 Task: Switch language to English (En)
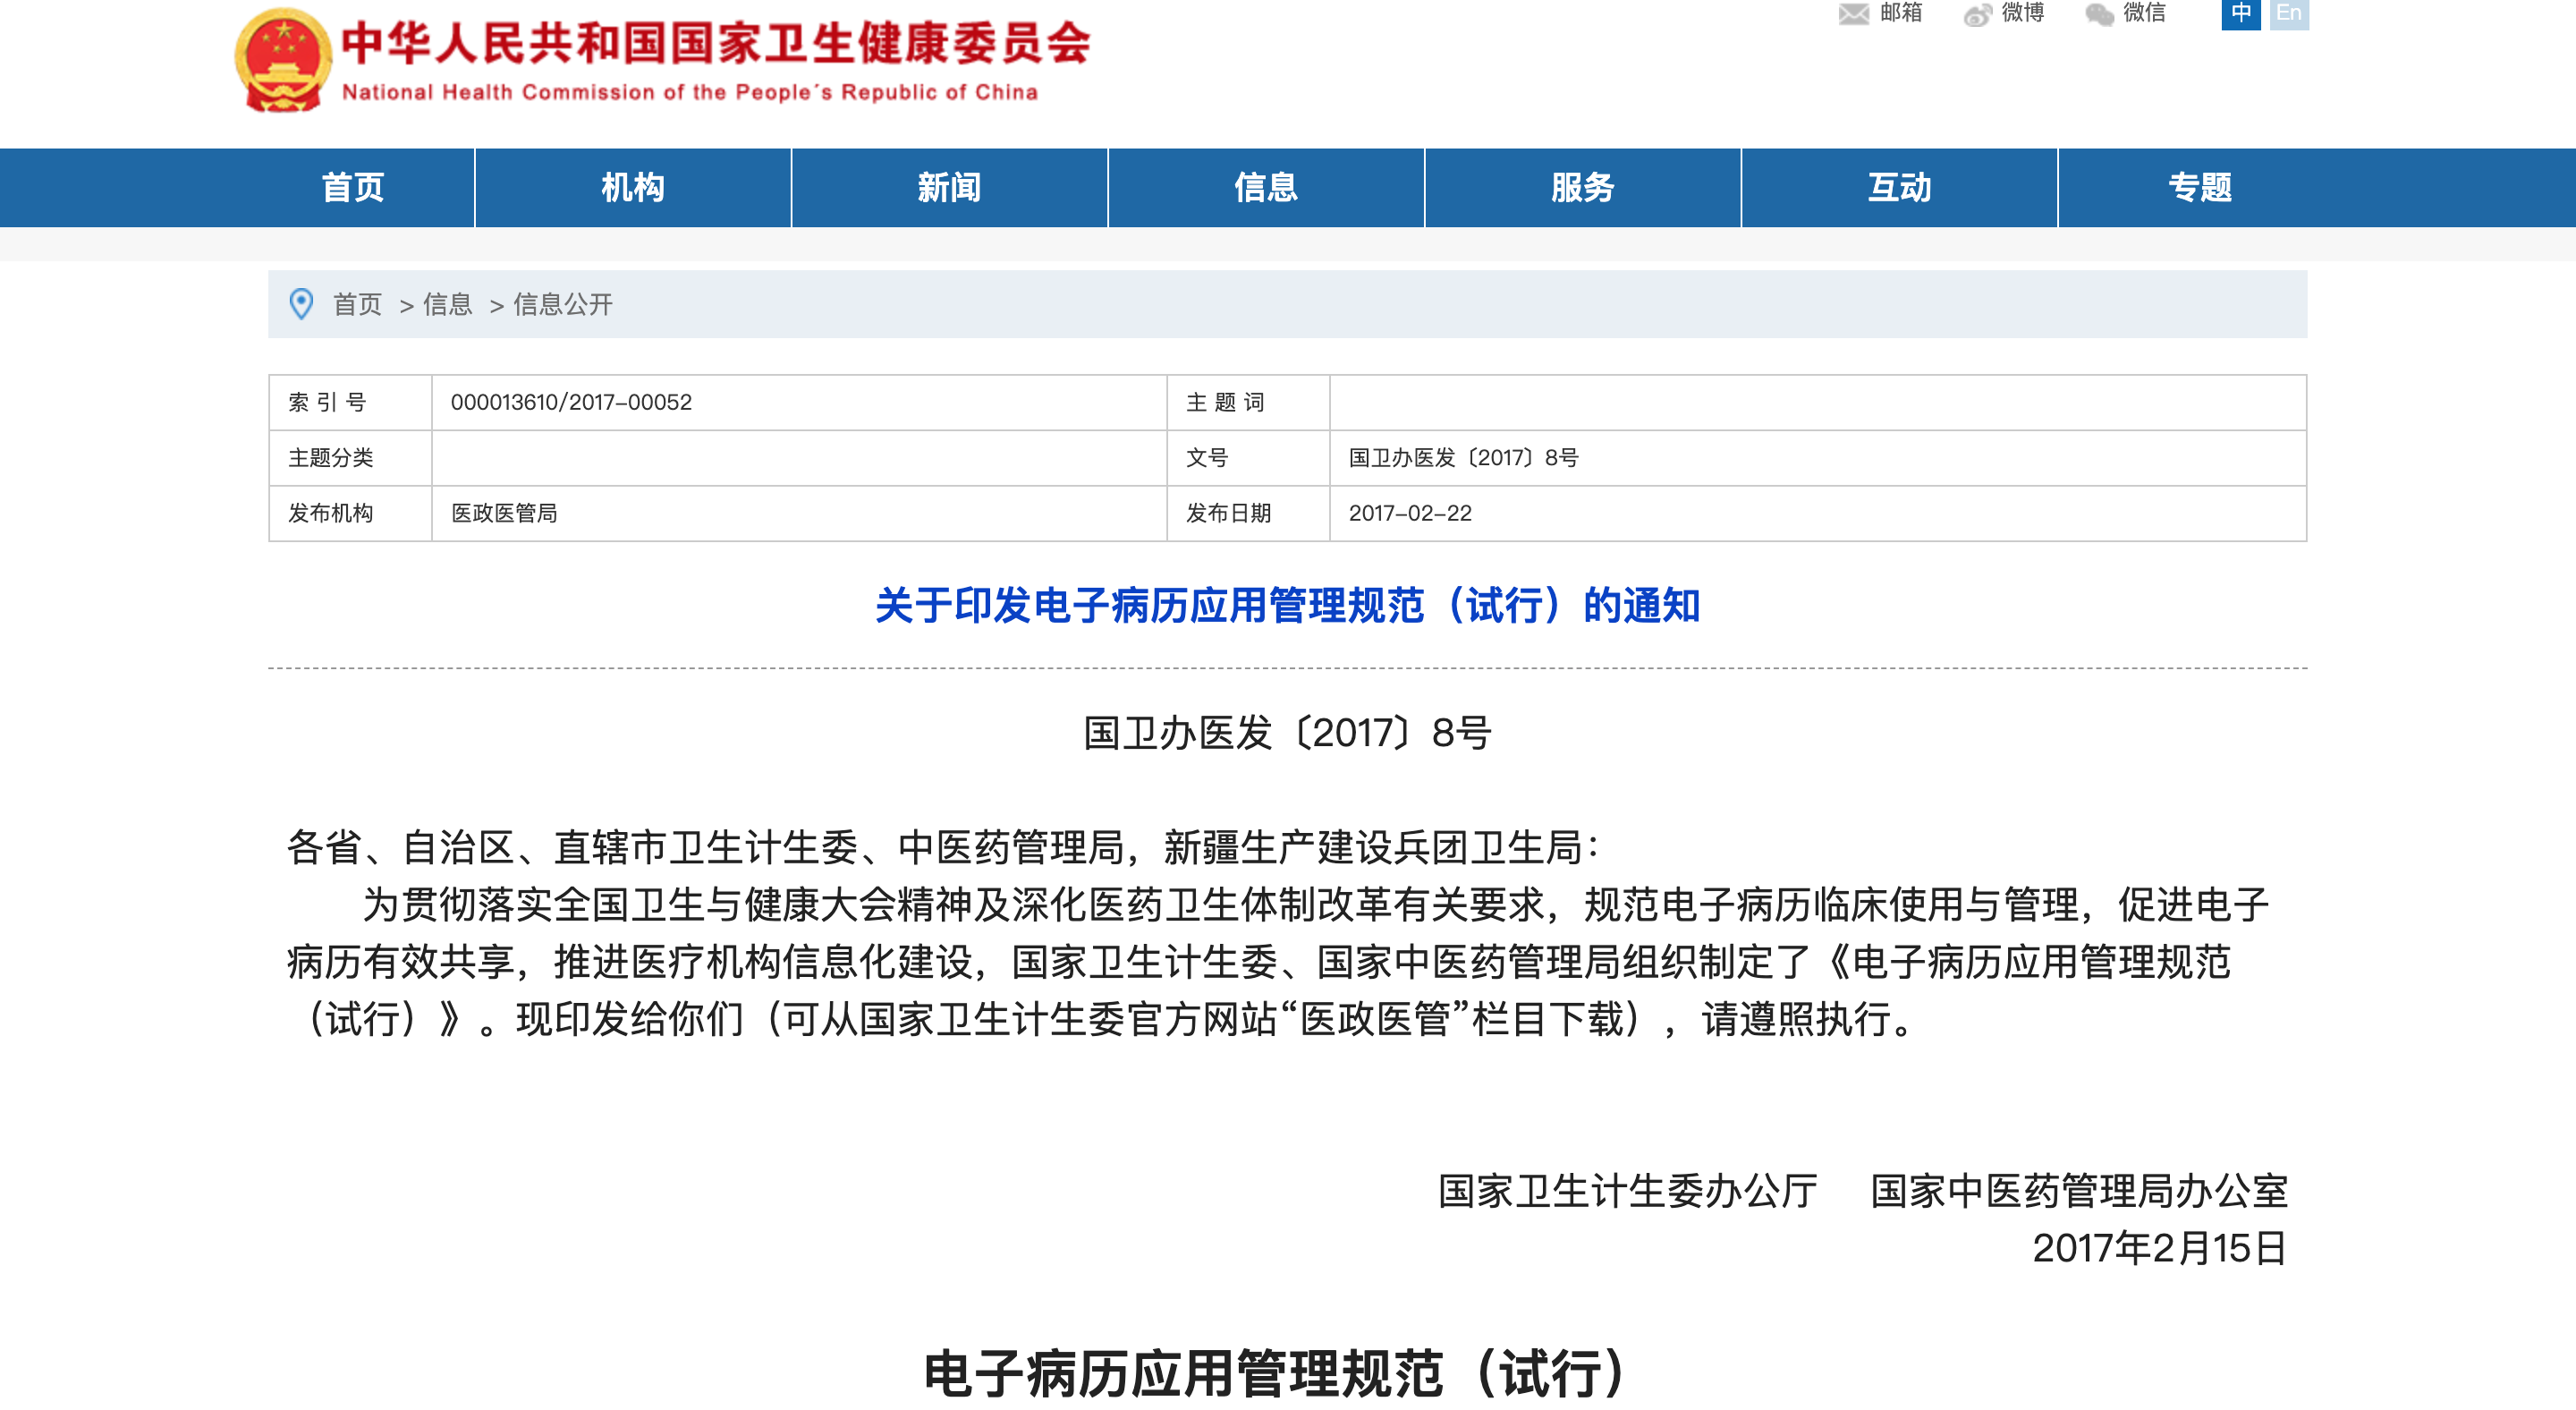click(x=2288, y=14)
